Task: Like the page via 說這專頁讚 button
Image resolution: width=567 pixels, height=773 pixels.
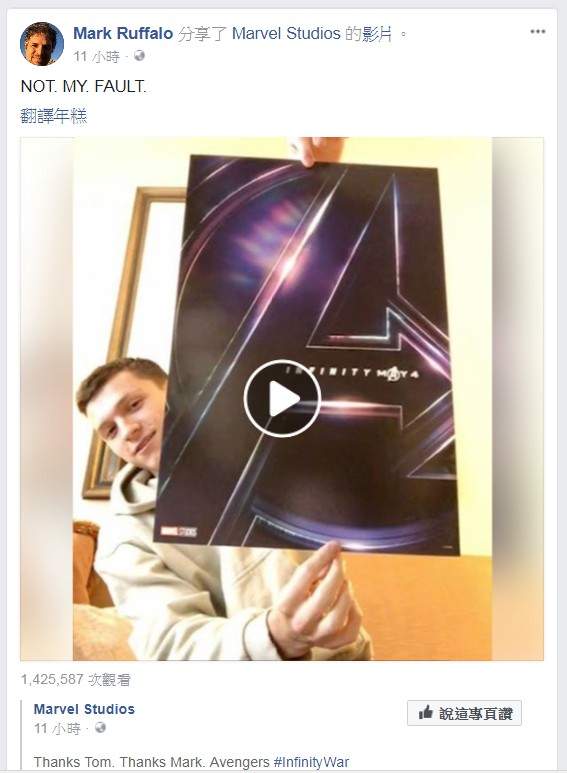Action: (x=464, y=713)
